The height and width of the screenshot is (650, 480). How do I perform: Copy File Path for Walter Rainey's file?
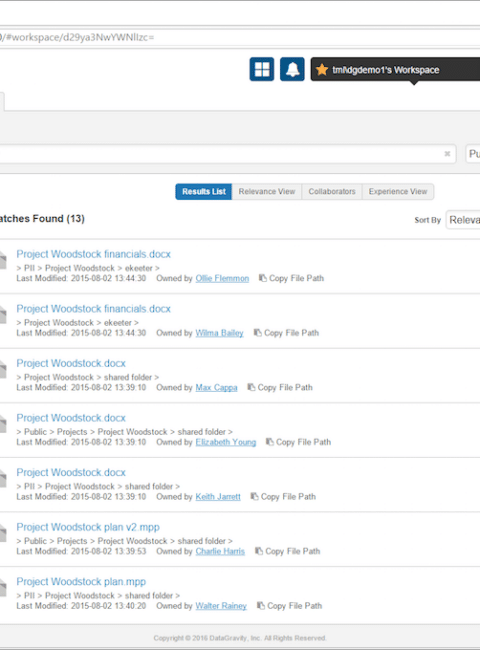pyautogui.click(x=294, y=606)
